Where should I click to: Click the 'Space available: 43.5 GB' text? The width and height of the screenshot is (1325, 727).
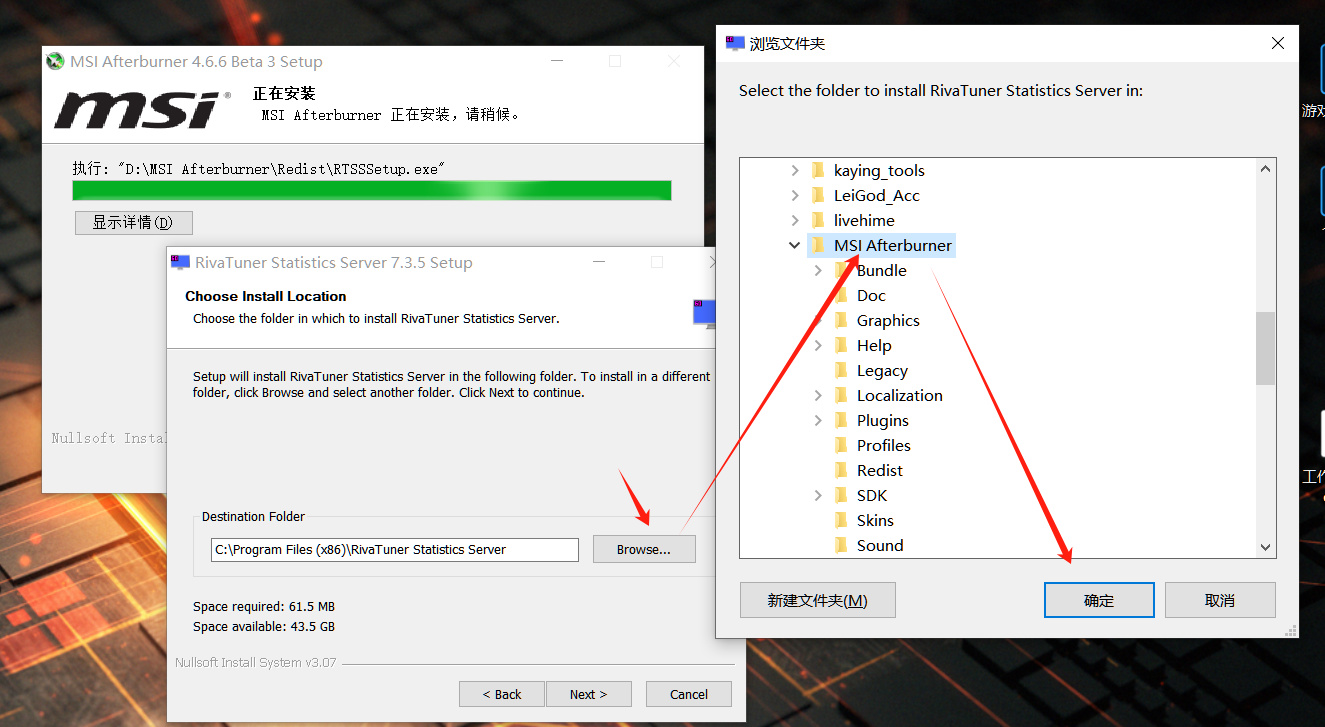point(264,627)
